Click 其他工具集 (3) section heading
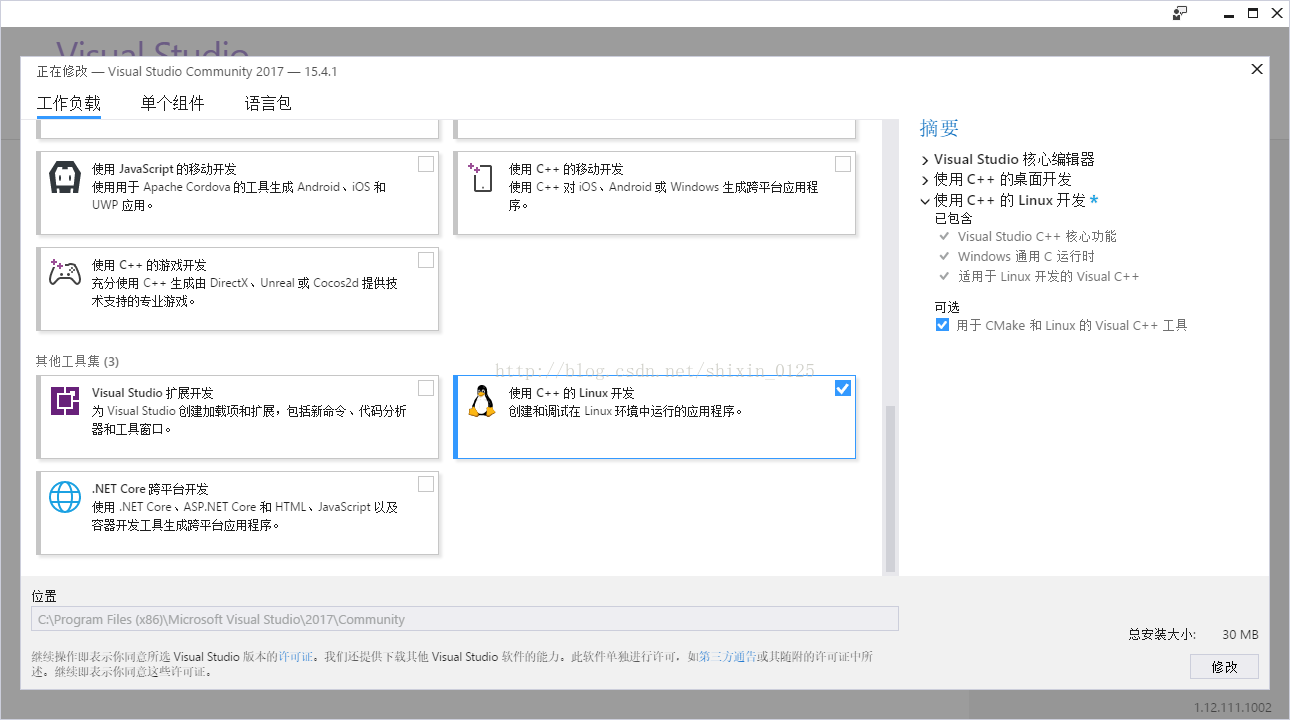 click(77, 361)
